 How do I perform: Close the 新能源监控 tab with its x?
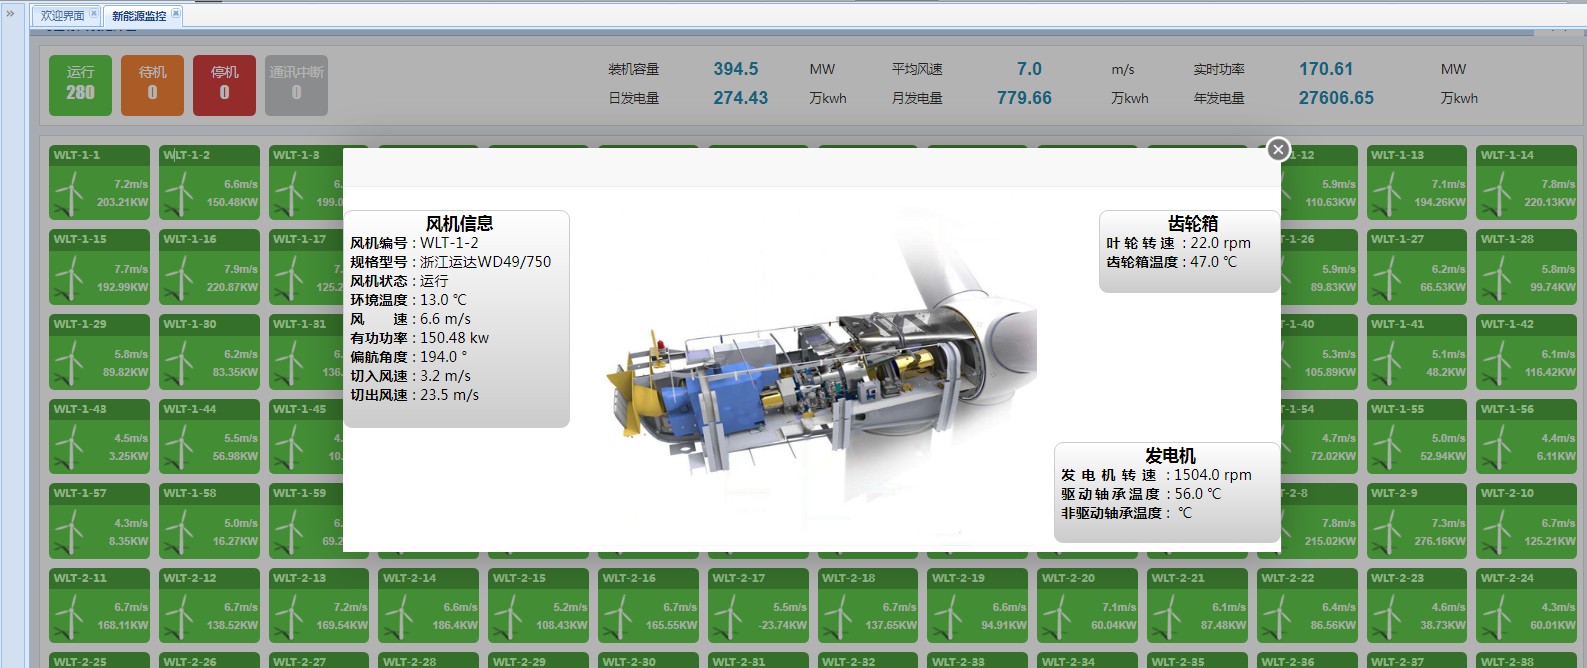[176, 14]
